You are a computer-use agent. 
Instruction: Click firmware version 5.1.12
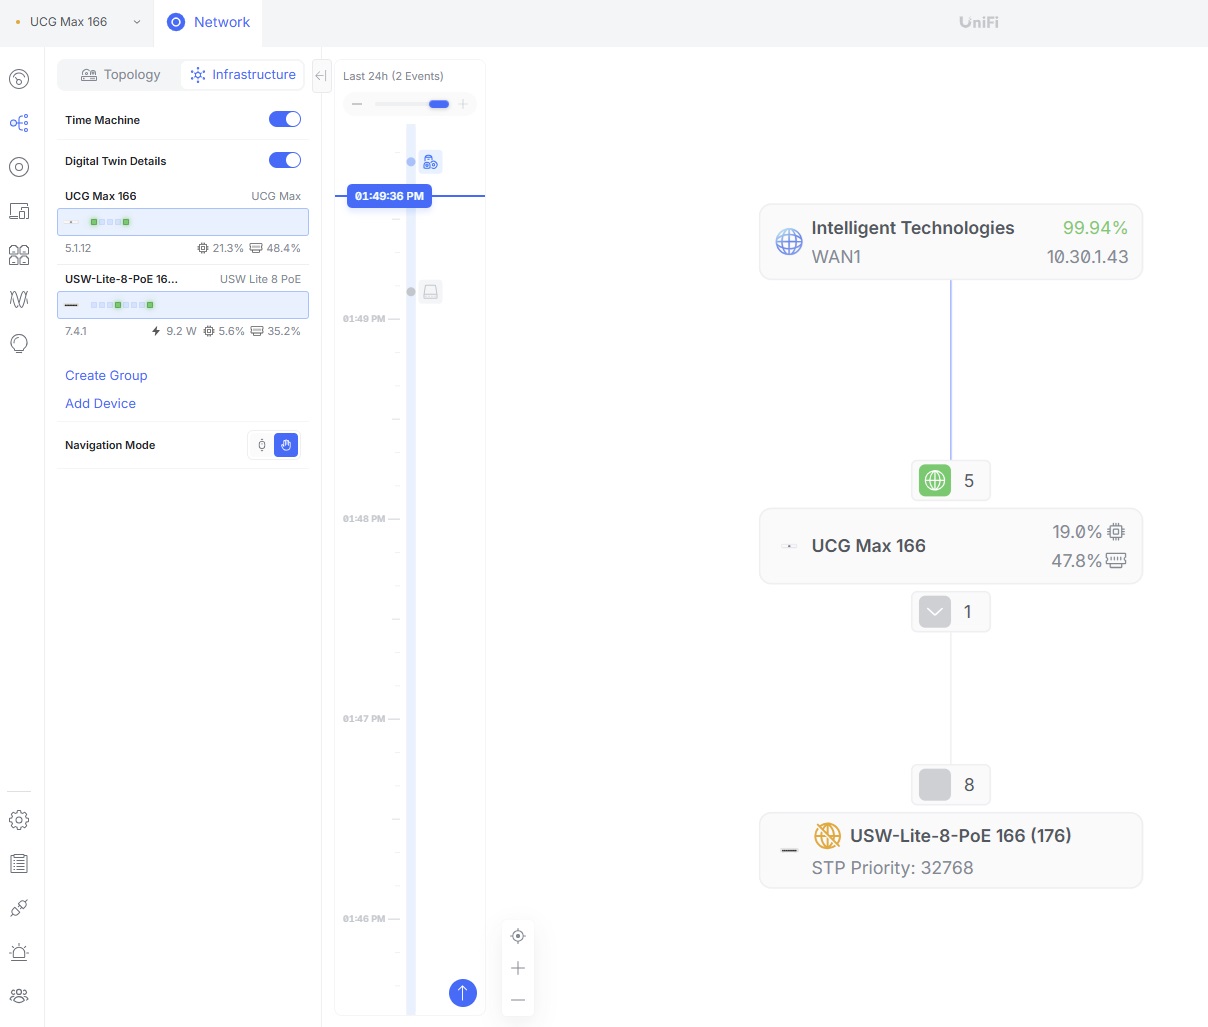pyautogui.click(x=78, y=248)
